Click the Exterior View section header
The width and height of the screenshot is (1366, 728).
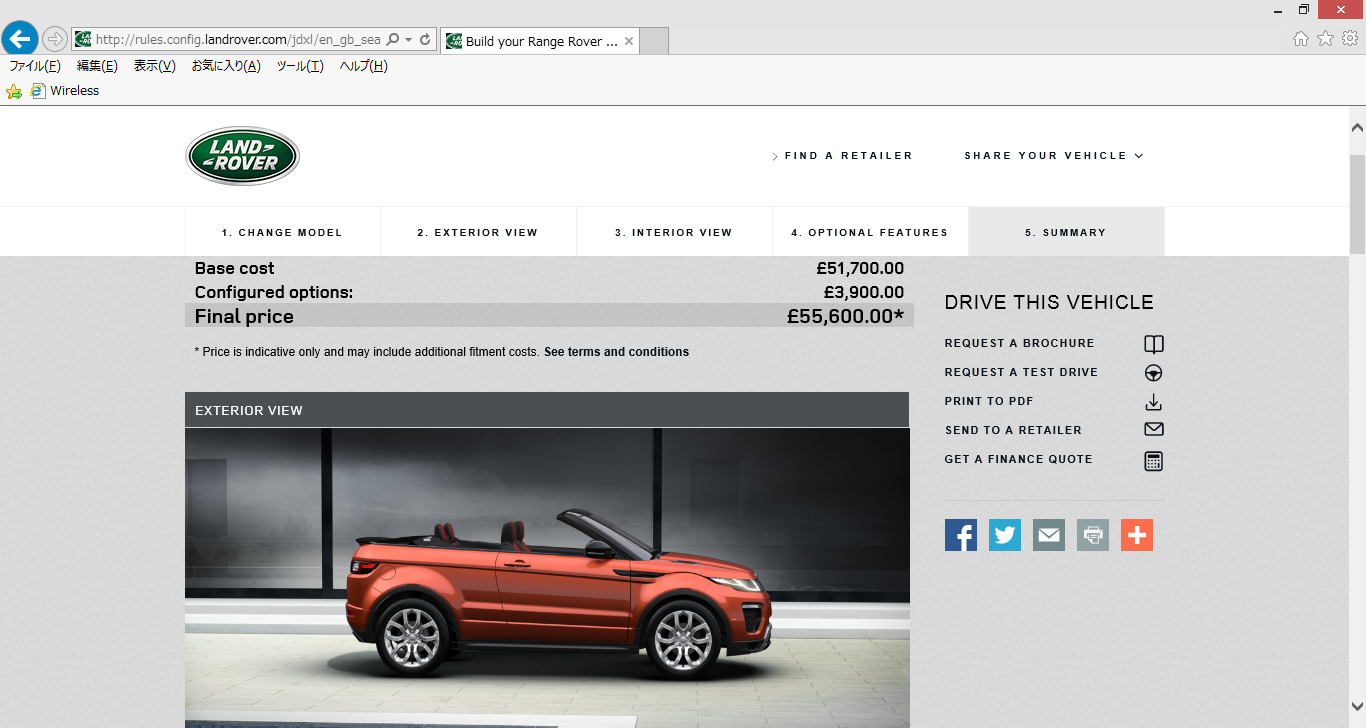pyautogui.click(x=547, y=410)
